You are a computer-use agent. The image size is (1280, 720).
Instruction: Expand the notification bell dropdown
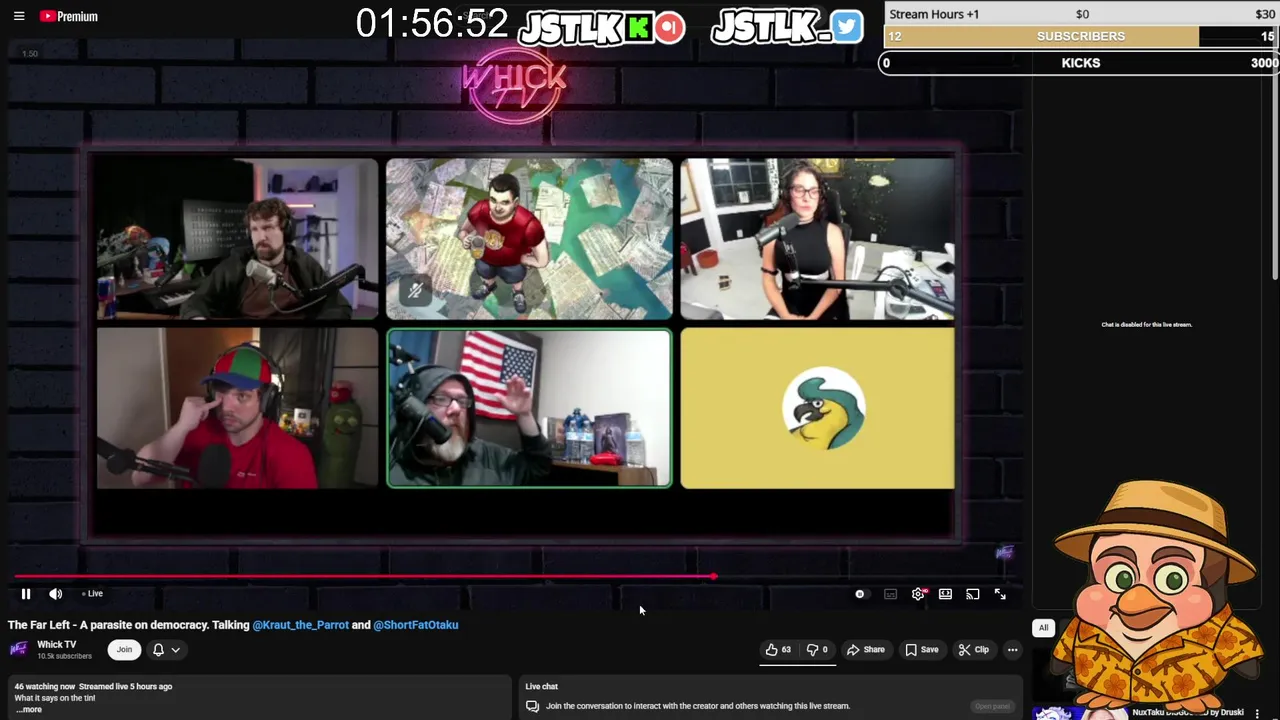(166, 650)
